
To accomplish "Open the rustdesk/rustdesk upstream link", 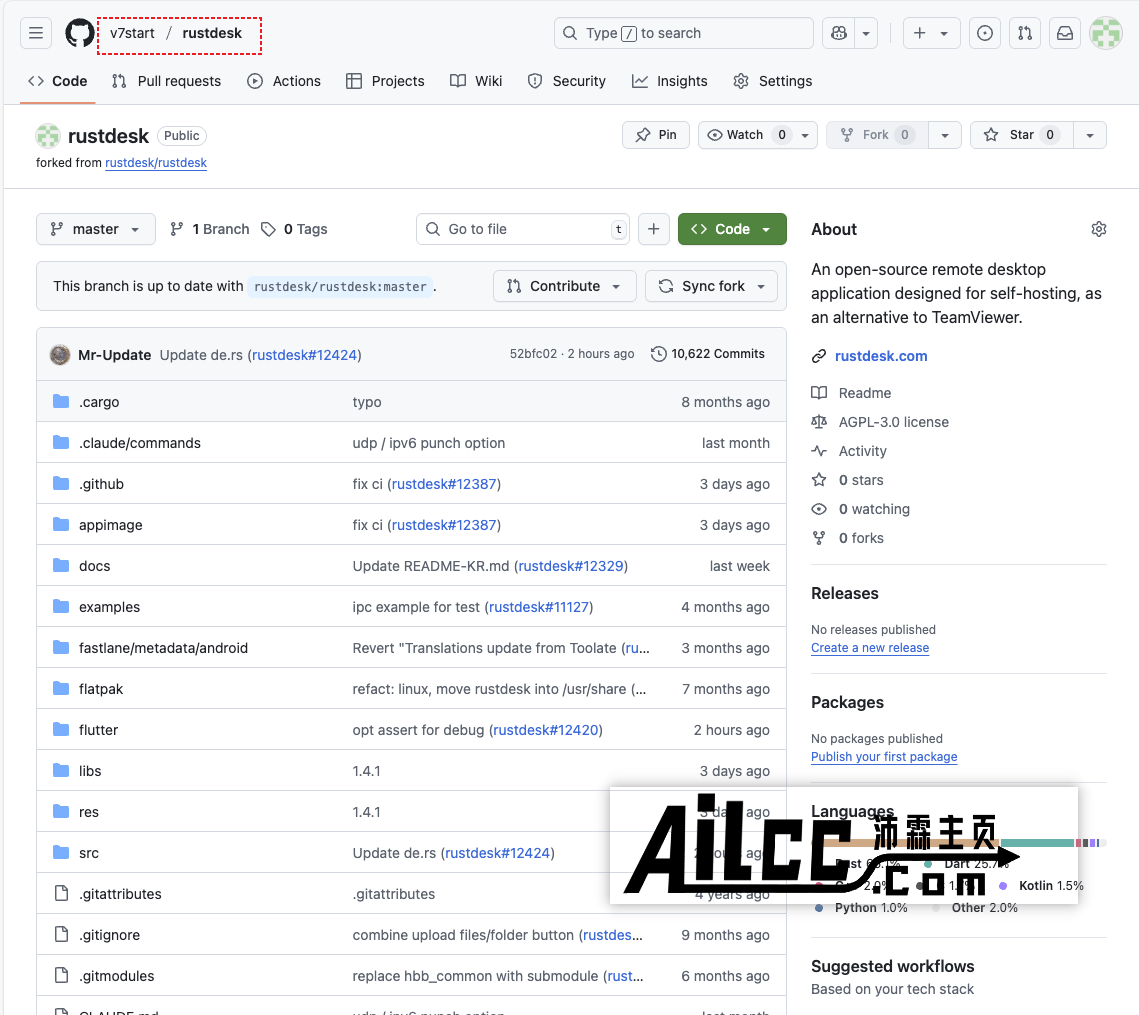I will click(x=156, y=163).
